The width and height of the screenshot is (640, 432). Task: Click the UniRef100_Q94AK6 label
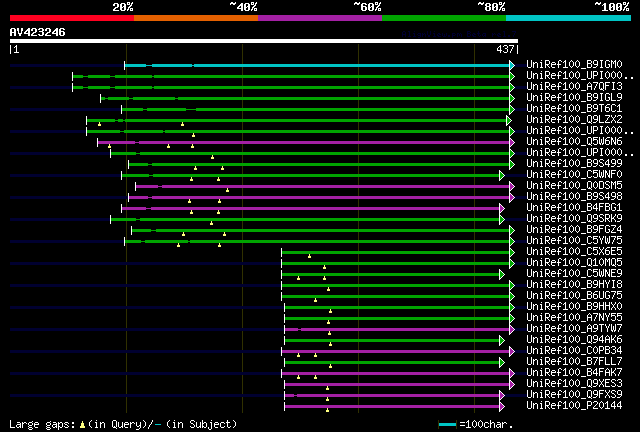pos(574,340)
